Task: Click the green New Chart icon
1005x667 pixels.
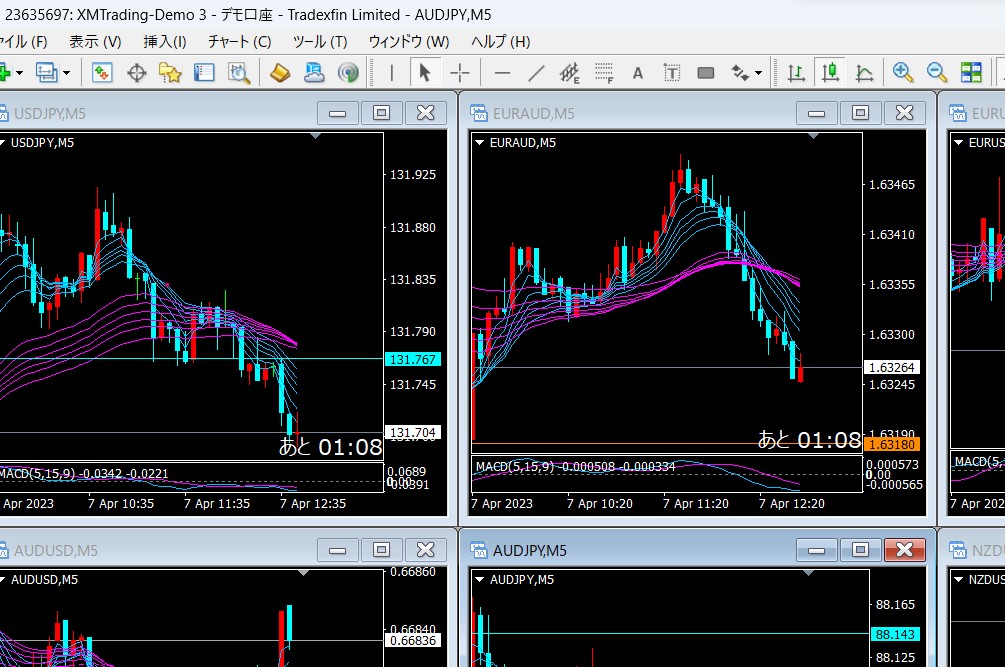Action: click(4, 72)
